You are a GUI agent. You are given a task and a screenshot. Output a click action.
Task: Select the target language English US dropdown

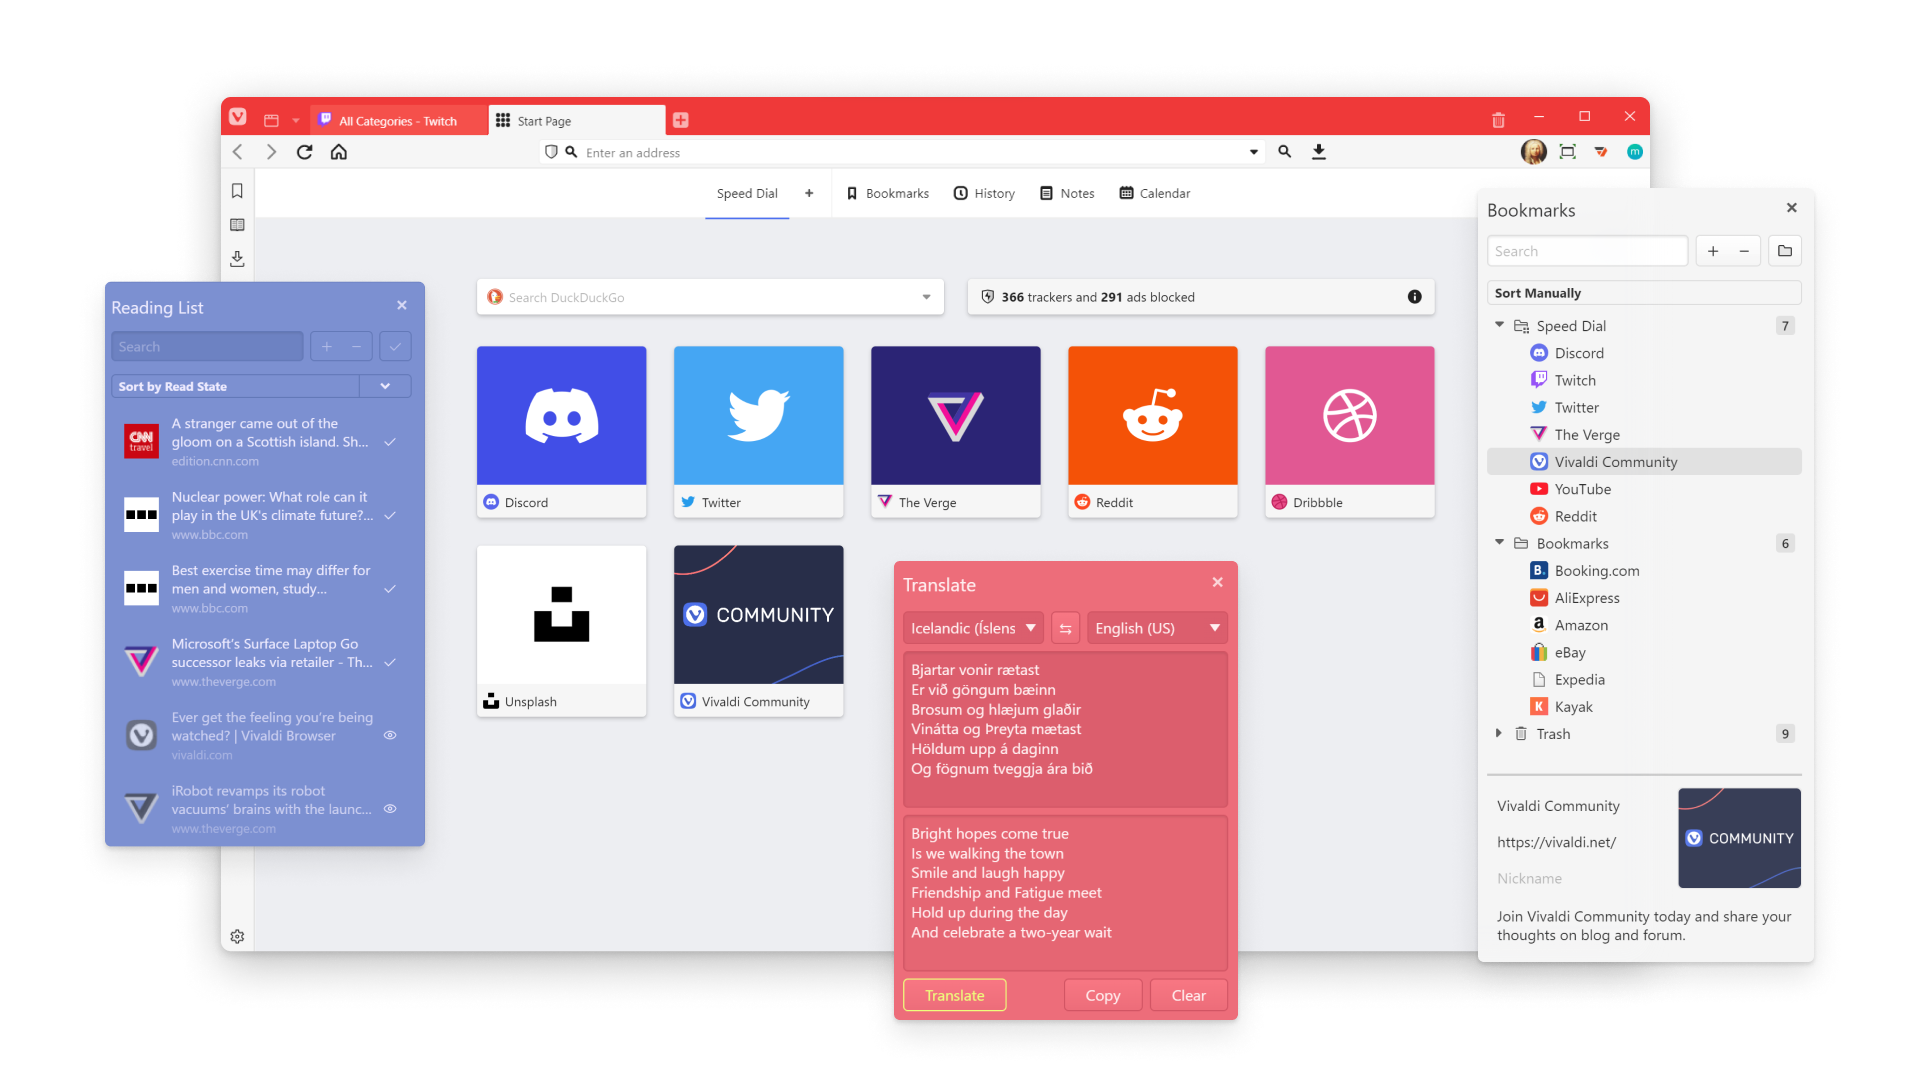1151,626
